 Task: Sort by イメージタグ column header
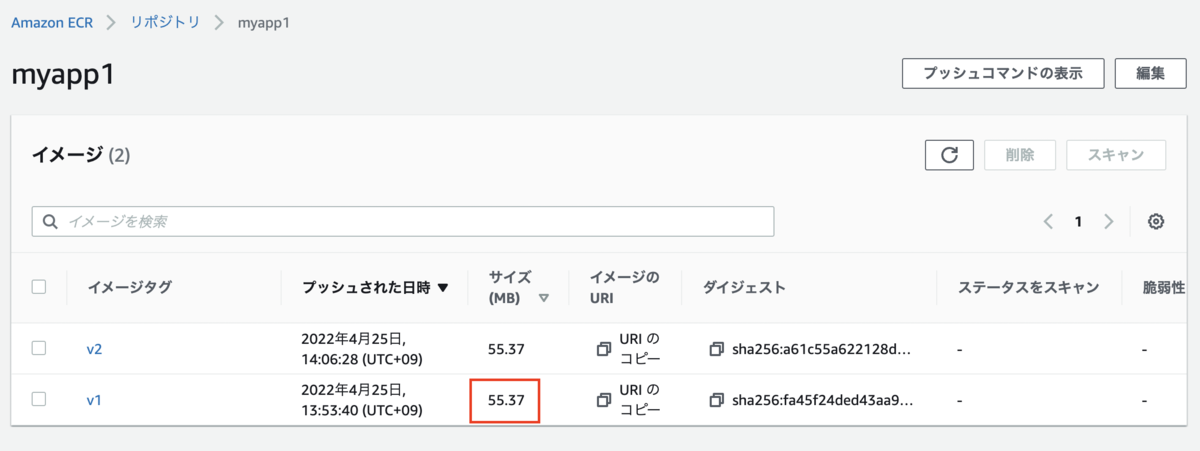click(130, 287)
